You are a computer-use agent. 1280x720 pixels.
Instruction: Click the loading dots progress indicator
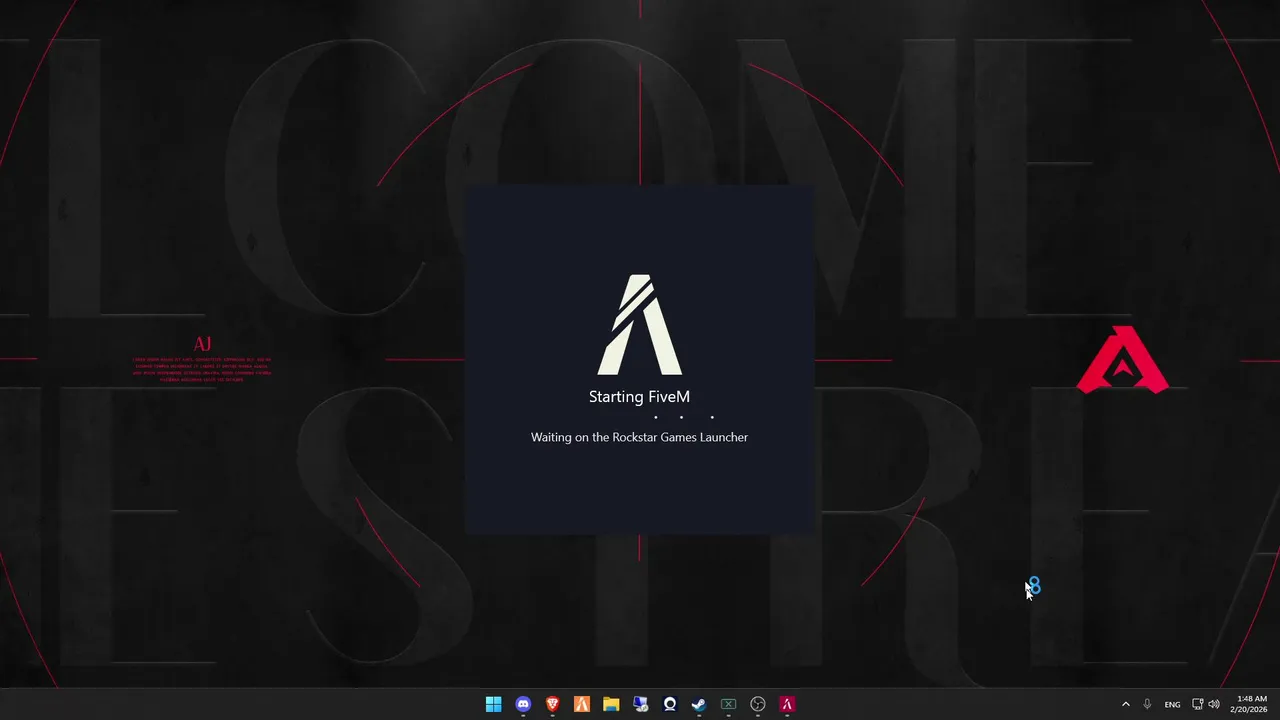point(684,417)
